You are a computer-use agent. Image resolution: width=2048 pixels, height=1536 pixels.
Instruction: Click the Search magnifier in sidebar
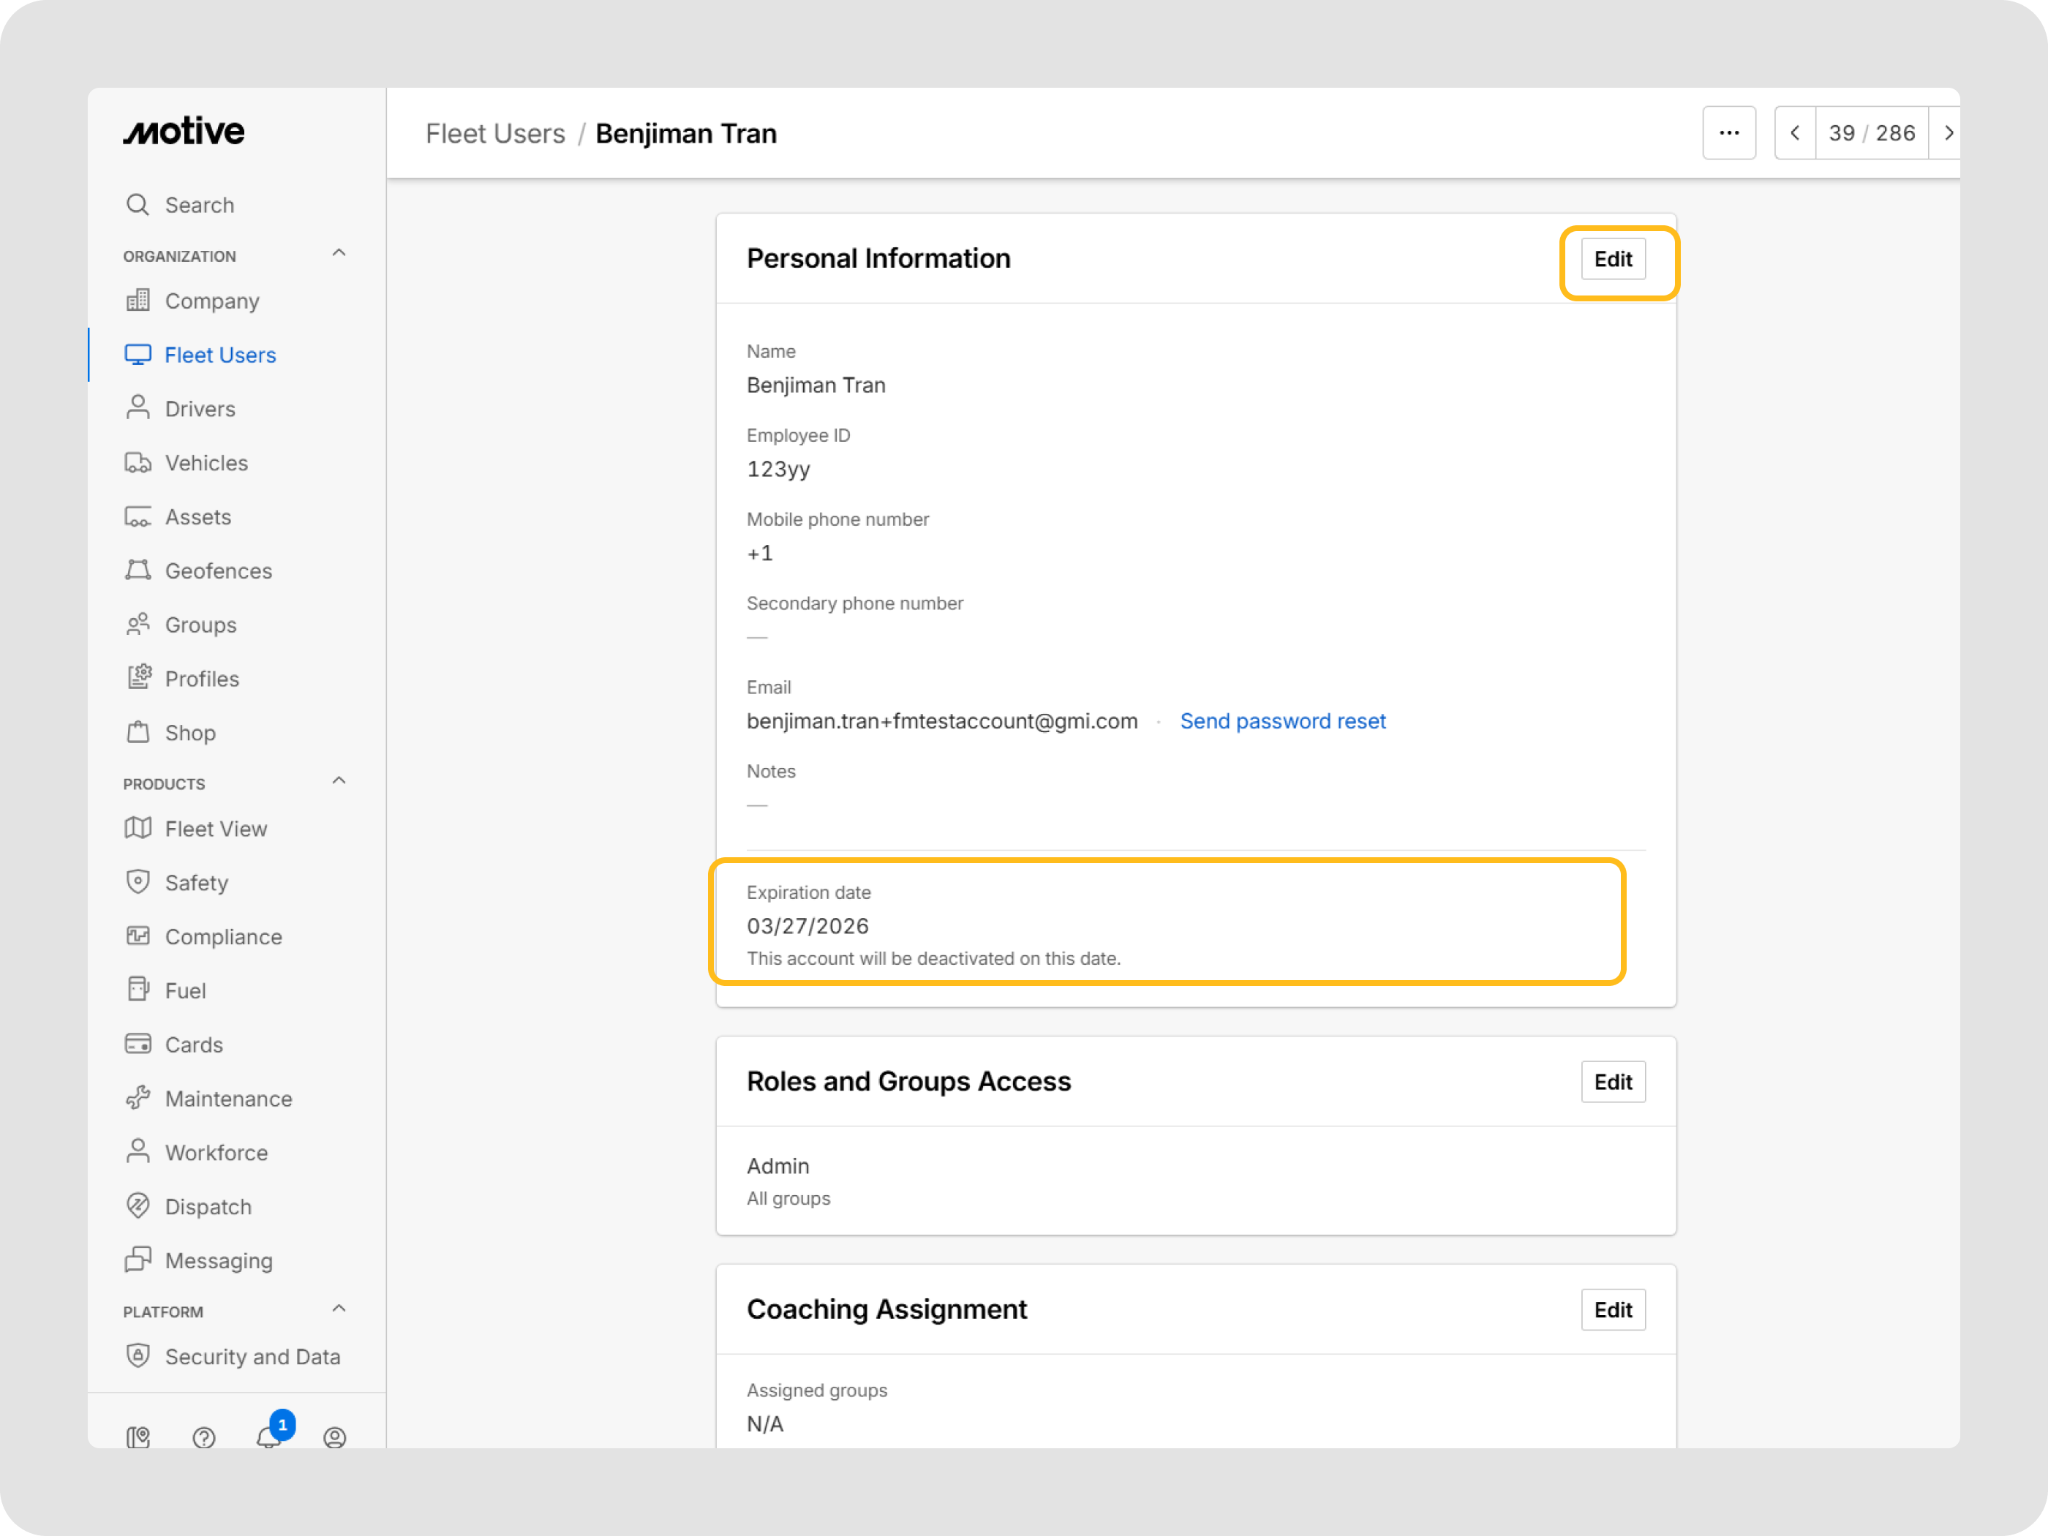138,205
